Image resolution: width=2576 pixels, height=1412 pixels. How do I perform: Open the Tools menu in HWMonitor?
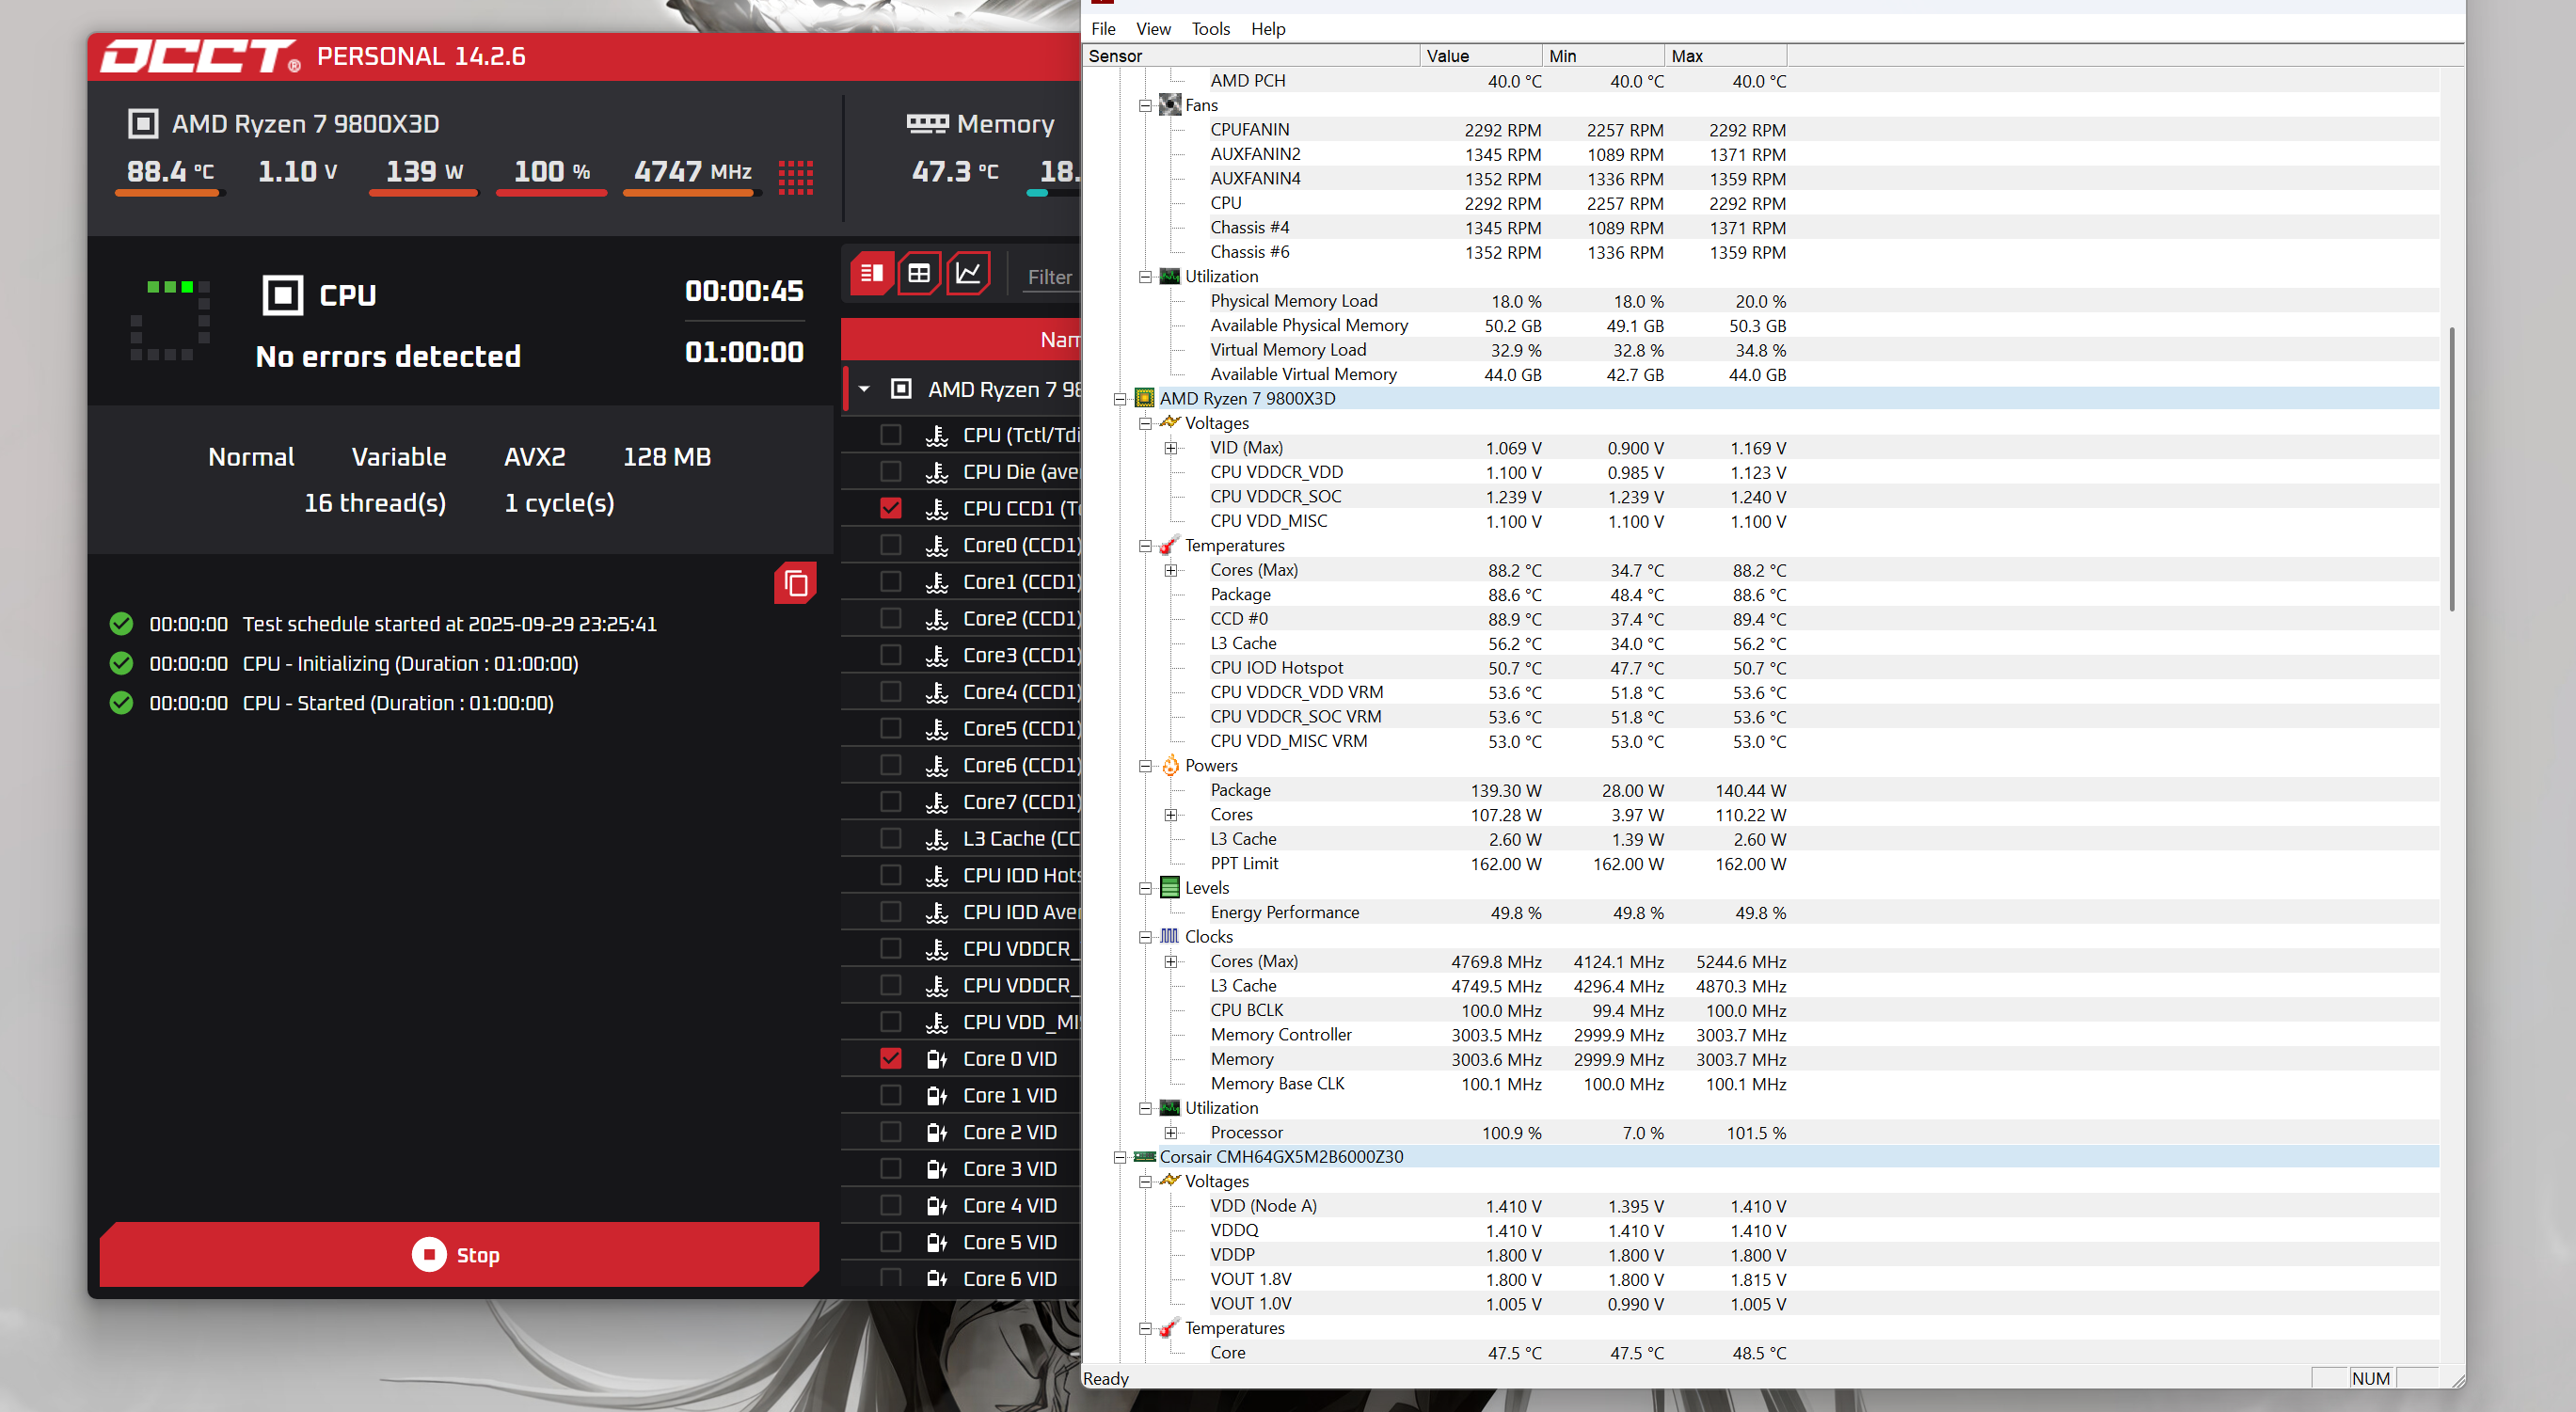pyautogui.click(x=1210, y=29)
